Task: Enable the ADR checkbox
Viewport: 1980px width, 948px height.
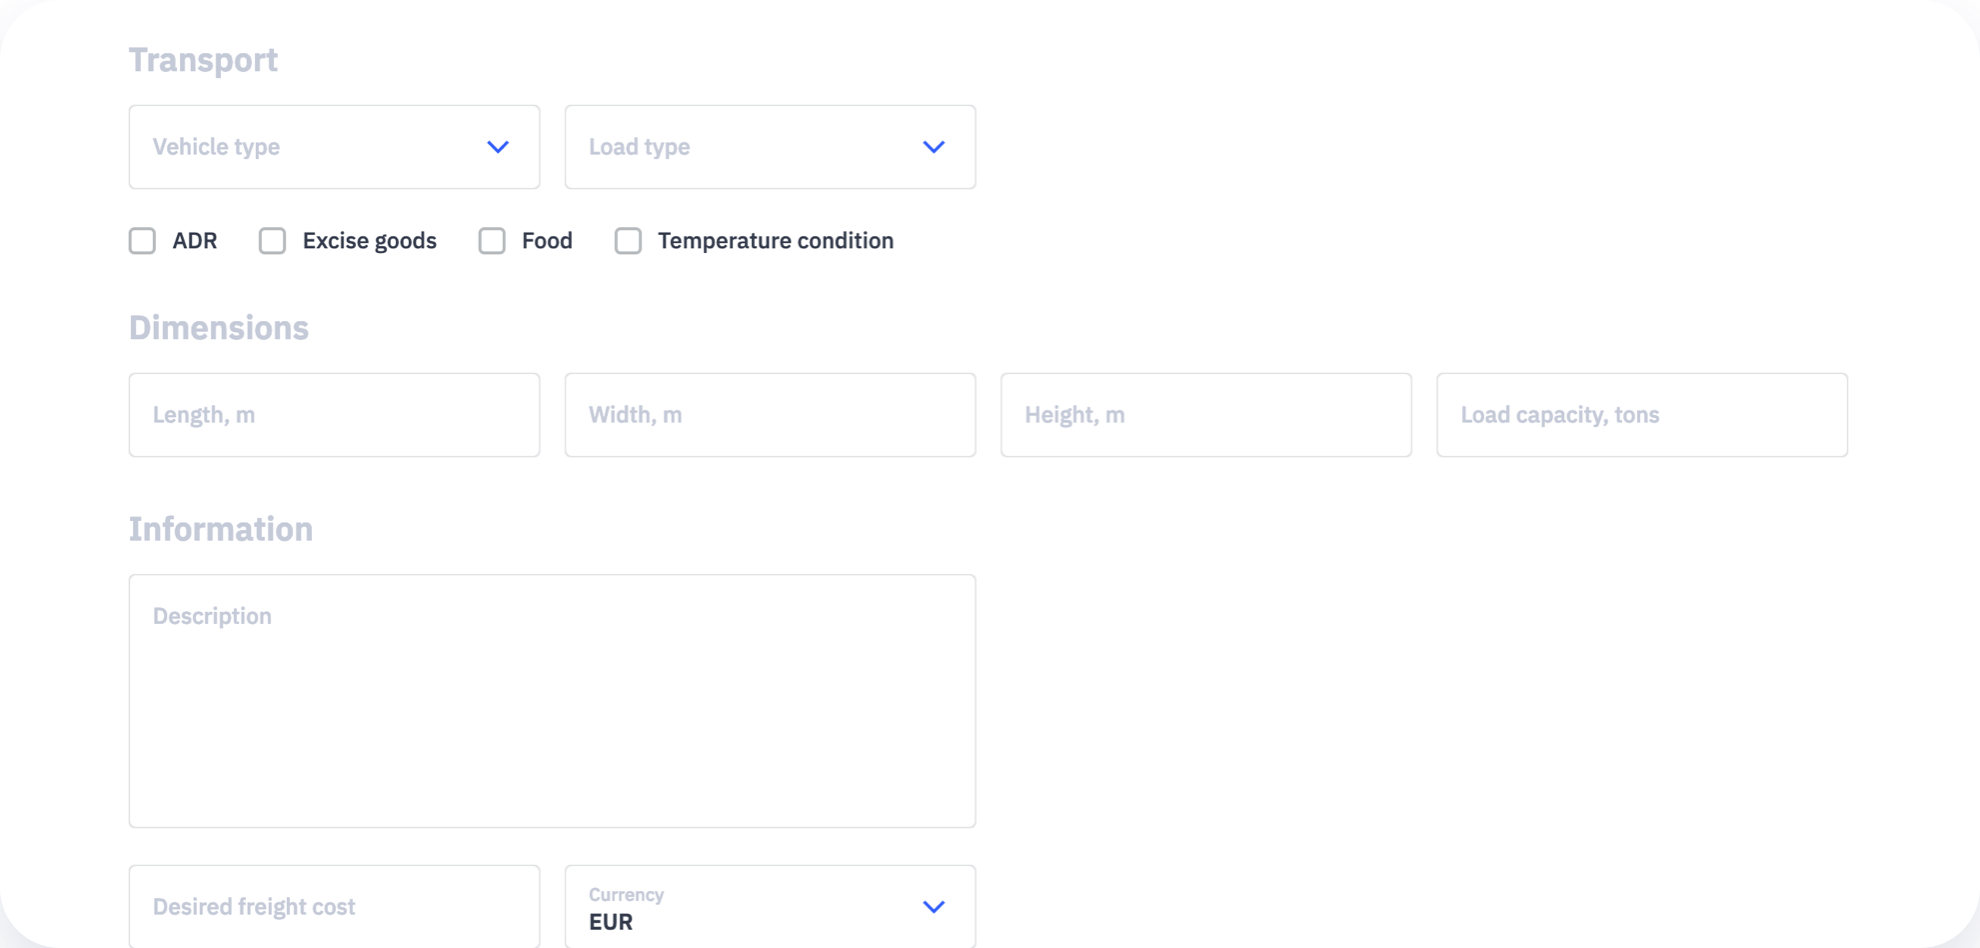Action: click(x=142, y=241)
